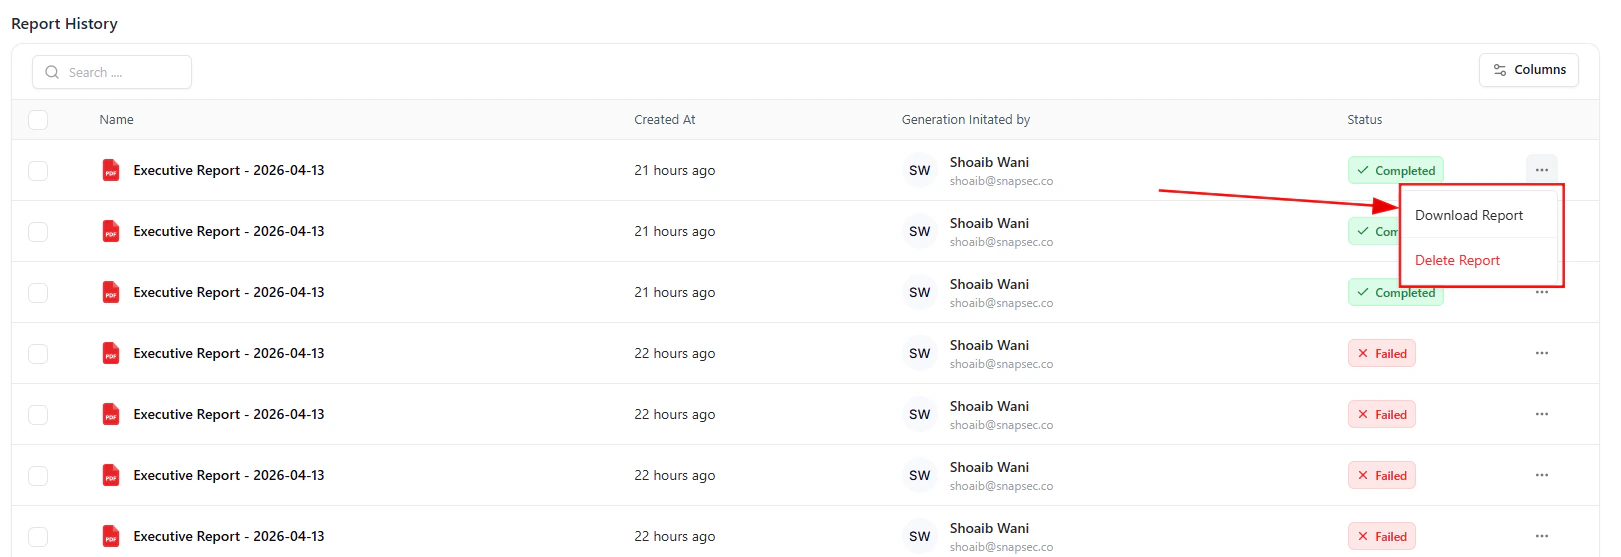Click the Failed badge in the first Failed row
The image size is (1621, 557).
click(1381, 354)
